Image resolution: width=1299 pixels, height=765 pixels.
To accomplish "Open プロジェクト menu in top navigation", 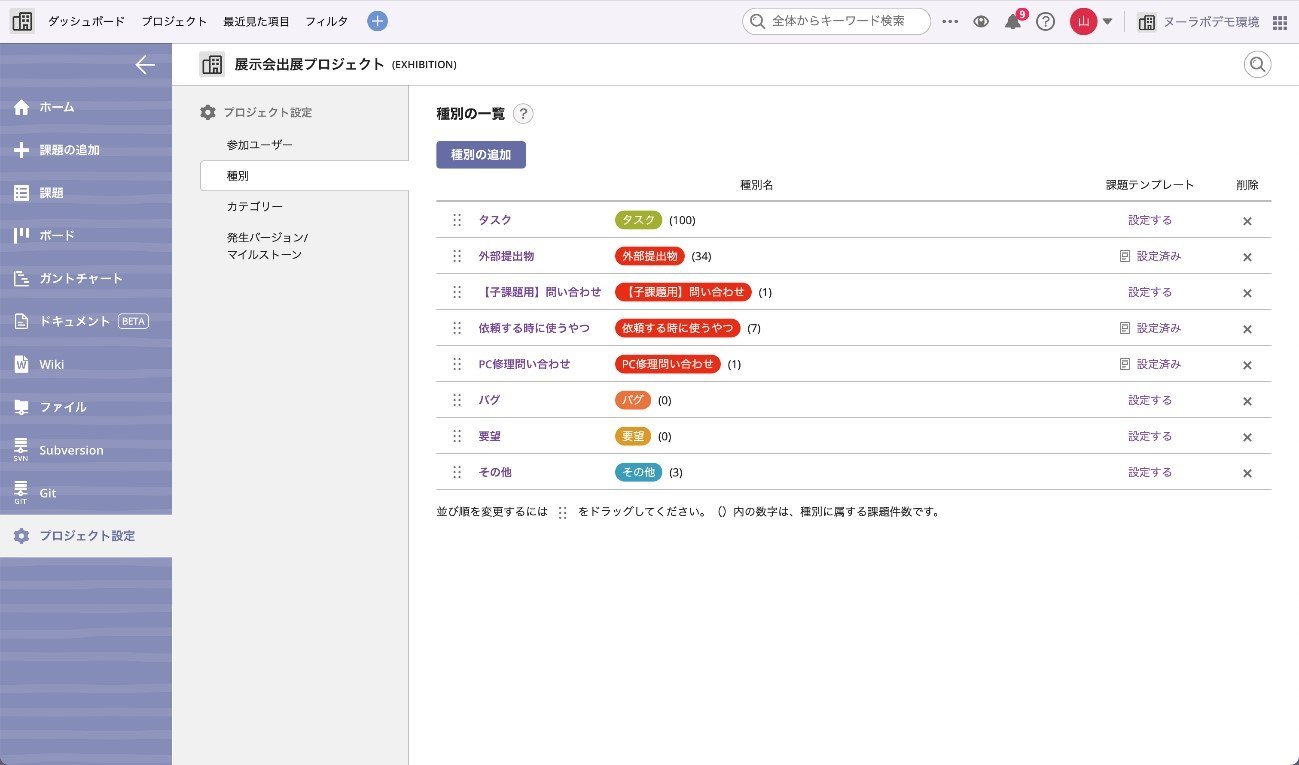I will coord(174,21).
